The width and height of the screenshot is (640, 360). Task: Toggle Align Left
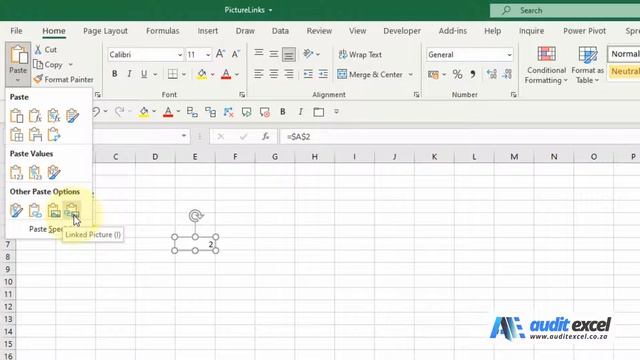click(x=258, y=74)
